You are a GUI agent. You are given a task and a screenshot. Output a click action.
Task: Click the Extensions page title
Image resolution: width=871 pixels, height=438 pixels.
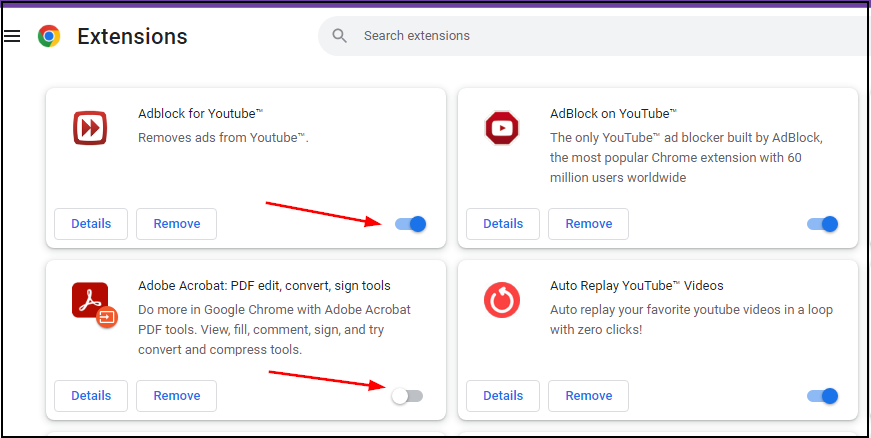click(132, 37)
